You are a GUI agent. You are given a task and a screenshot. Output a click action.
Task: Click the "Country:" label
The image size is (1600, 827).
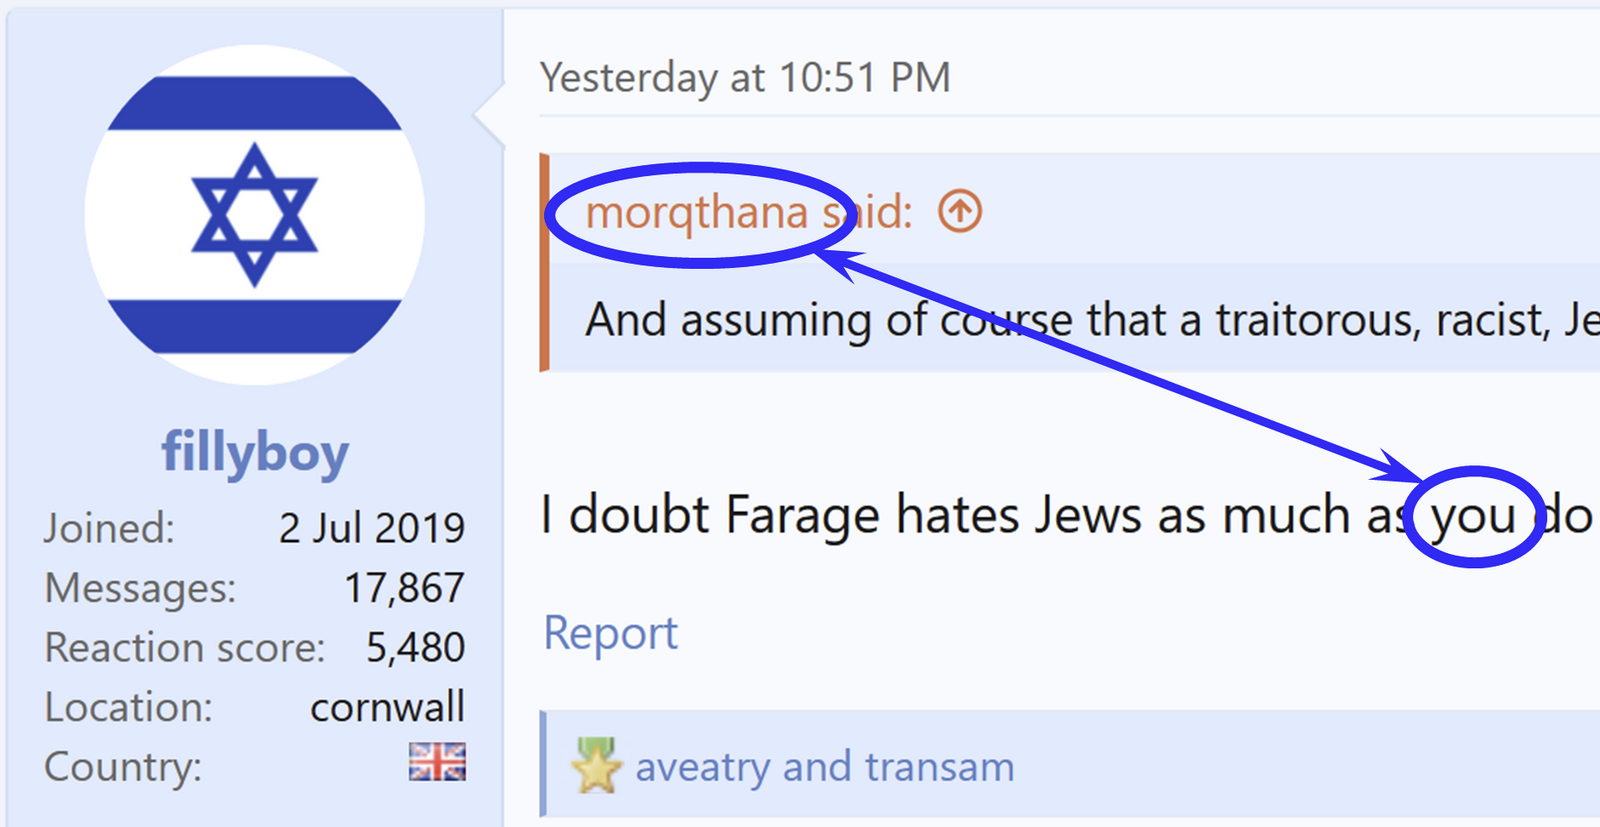click(123, 767)
